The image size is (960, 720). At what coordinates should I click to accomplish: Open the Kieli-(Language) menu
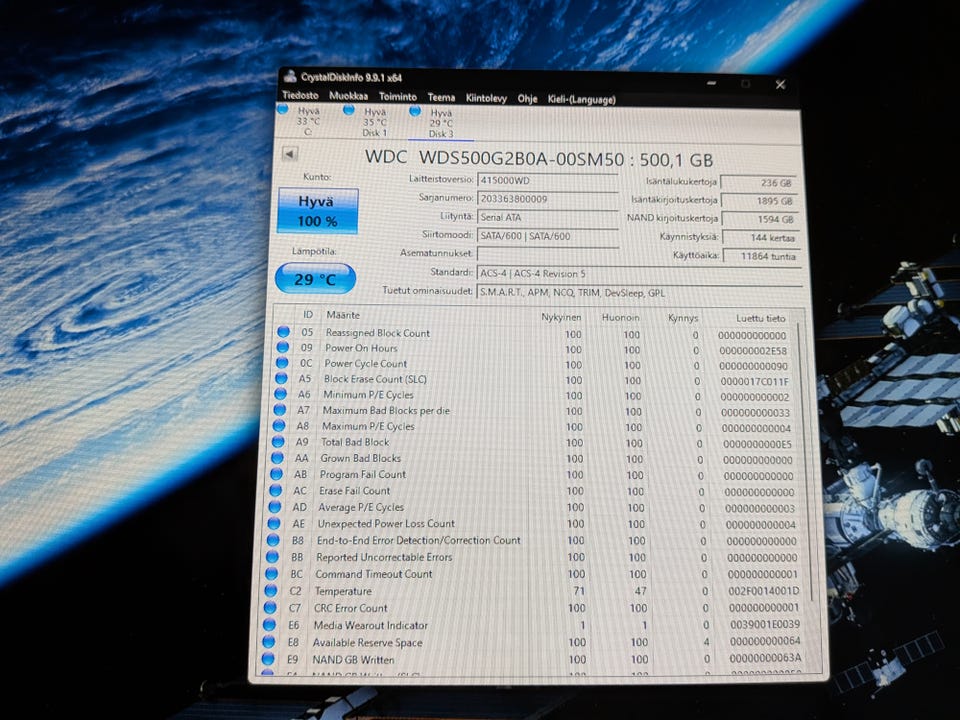tap(581, 99)
